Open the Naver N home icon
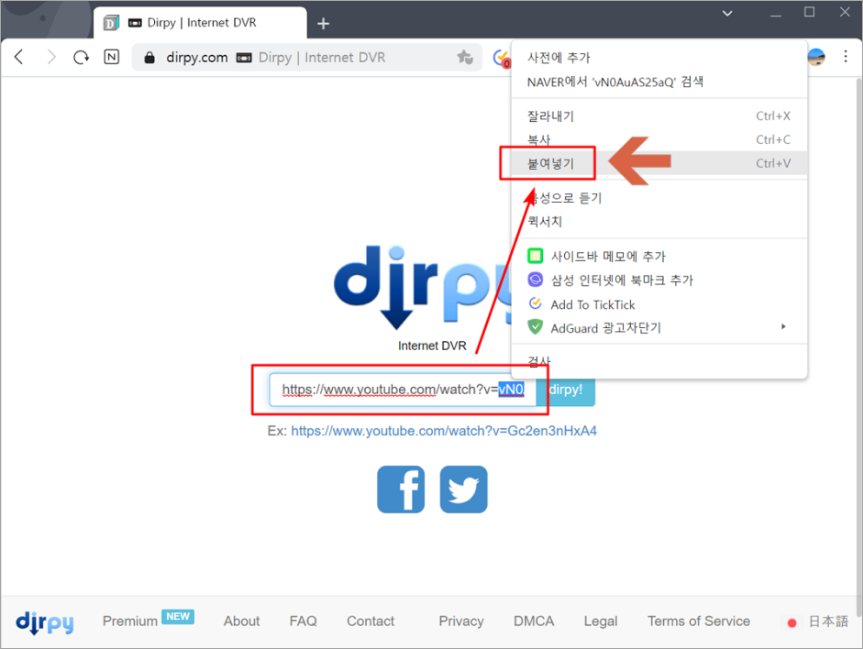The width and height of the screenshot is (863, 649). [x=111, y=57]
